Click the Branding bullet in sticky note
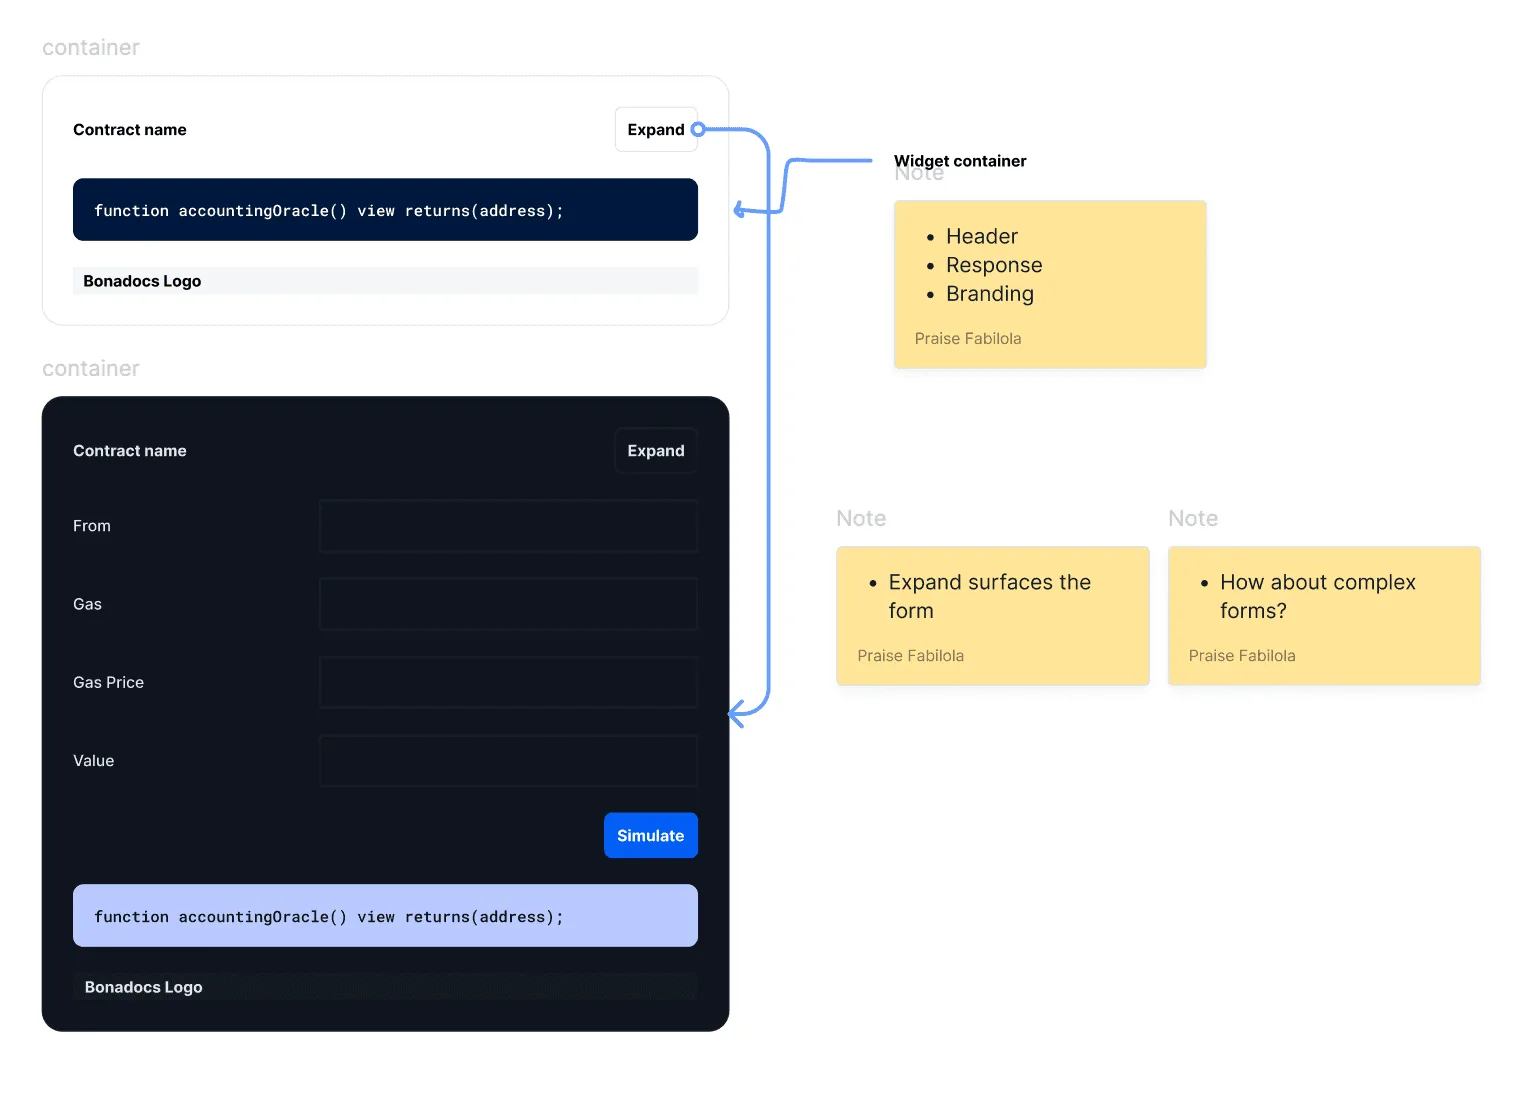The width and height of the screenshot is (1516, 1102). pos(990,294)
